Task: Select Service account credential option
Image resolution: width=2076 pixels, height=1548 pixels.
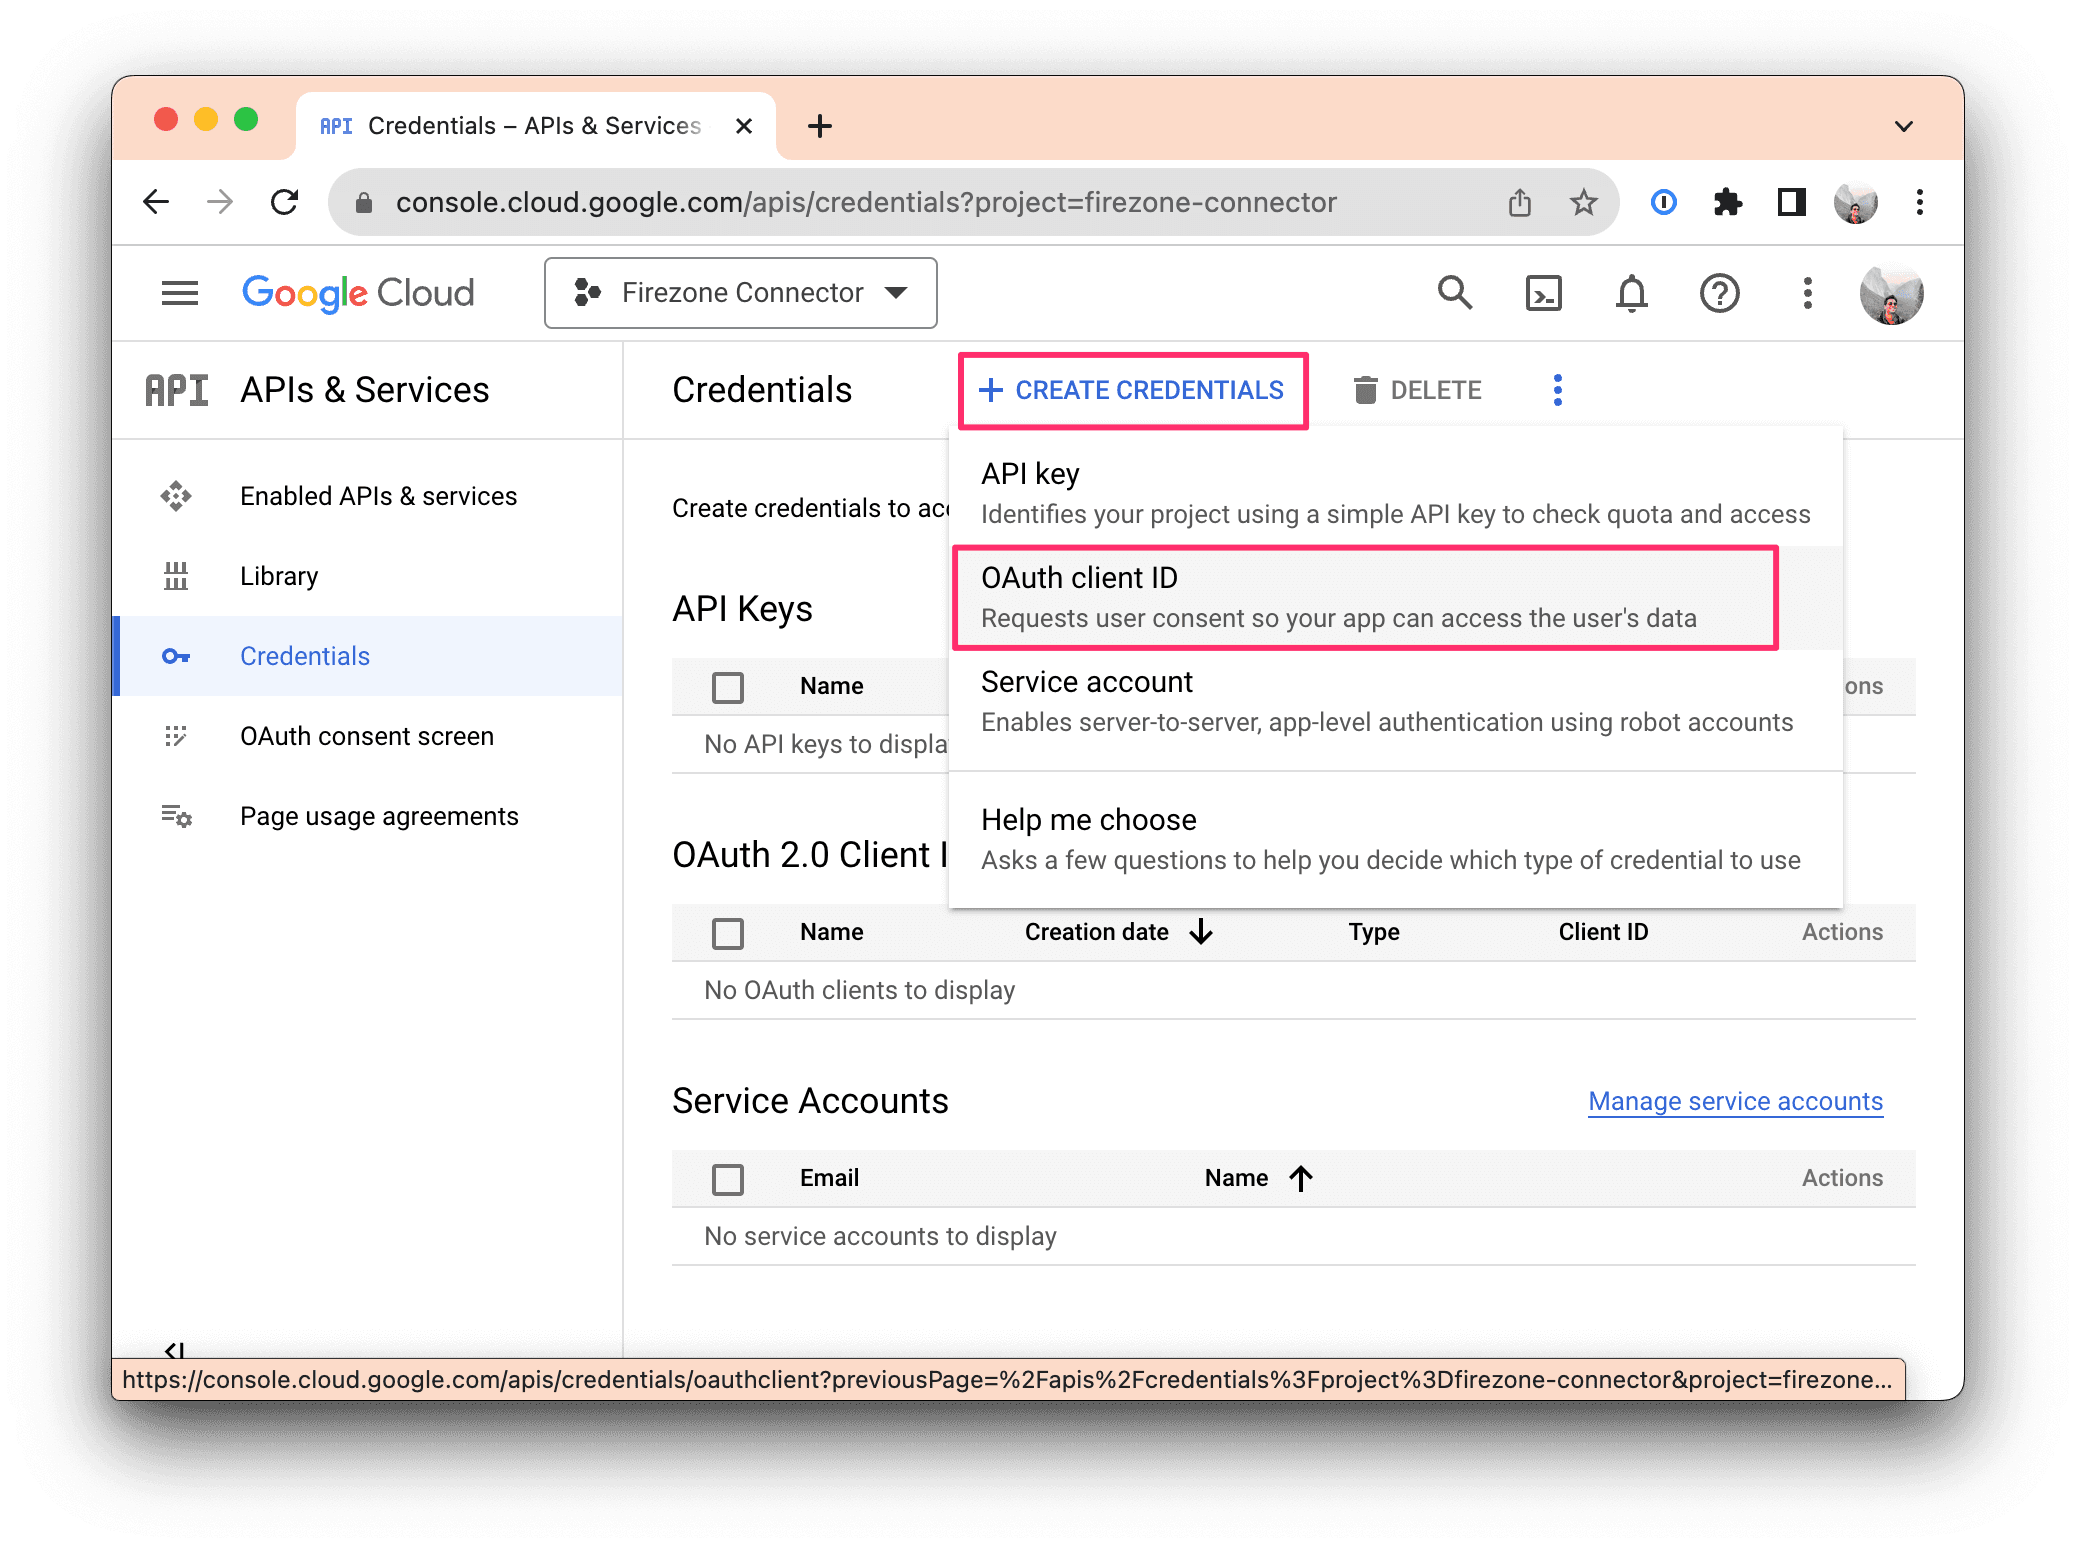Action: pos(1086,682)
